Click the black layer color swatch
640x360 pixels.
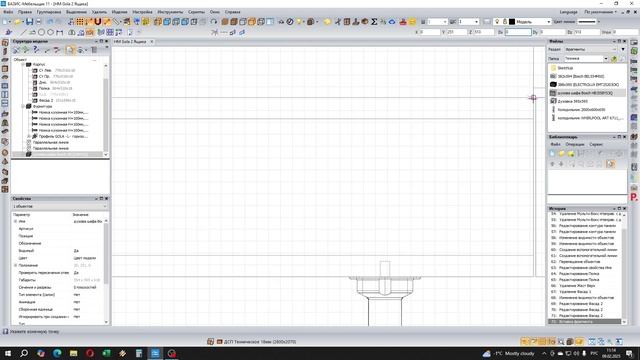point(512,22)
